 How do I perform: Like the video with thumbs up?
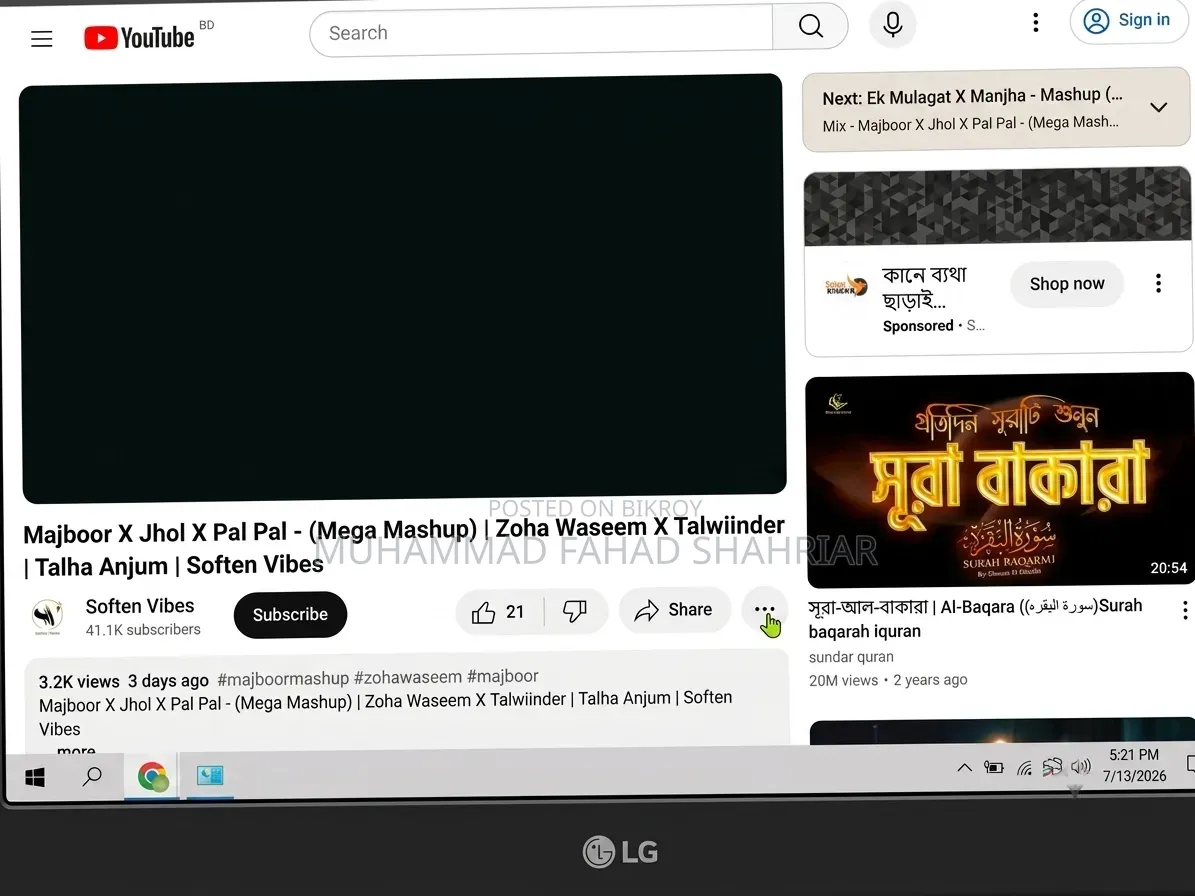click(x=499, y=612)
